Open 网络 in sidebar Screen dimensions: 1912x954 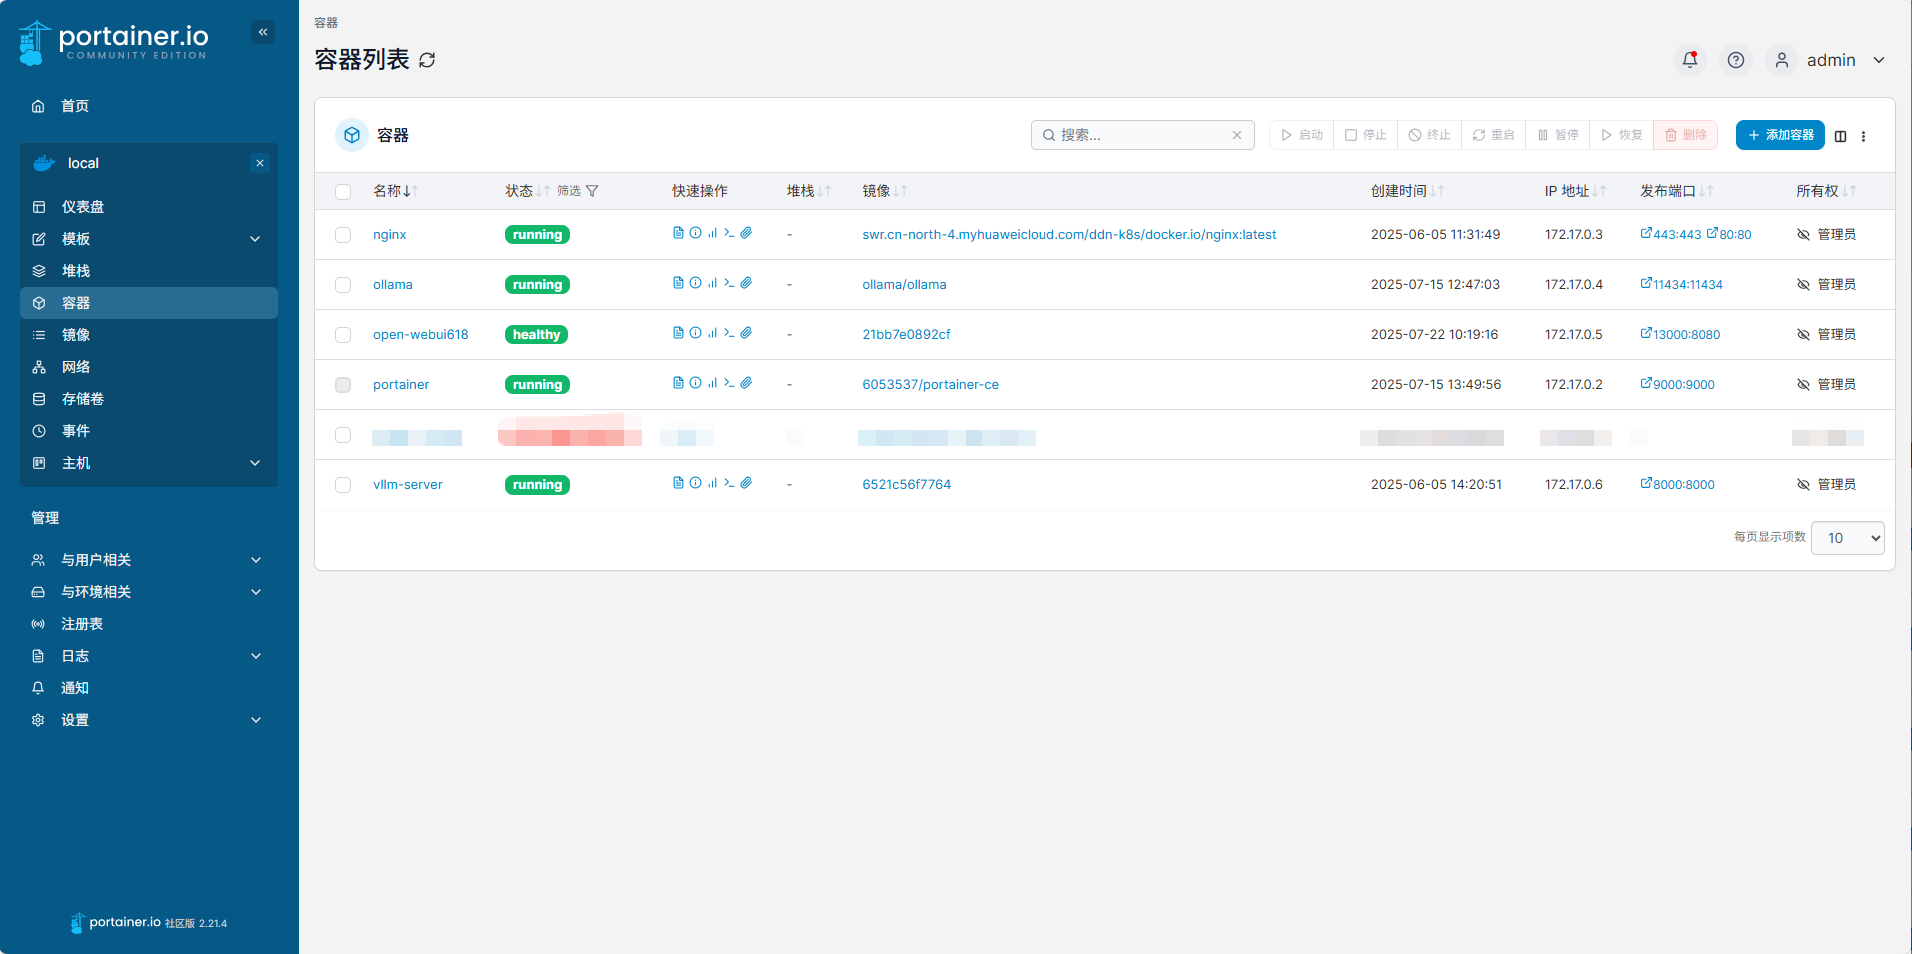149,367
